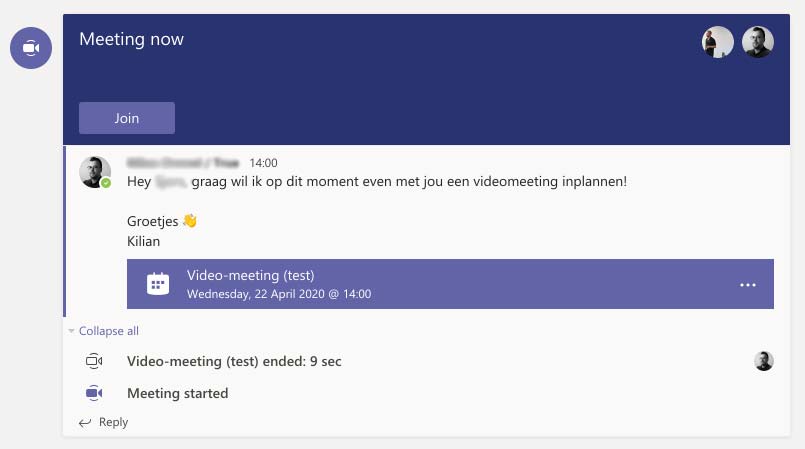Click the round video camera meeting icon
This screenshot has width=805, height=449.
point(31,48)
